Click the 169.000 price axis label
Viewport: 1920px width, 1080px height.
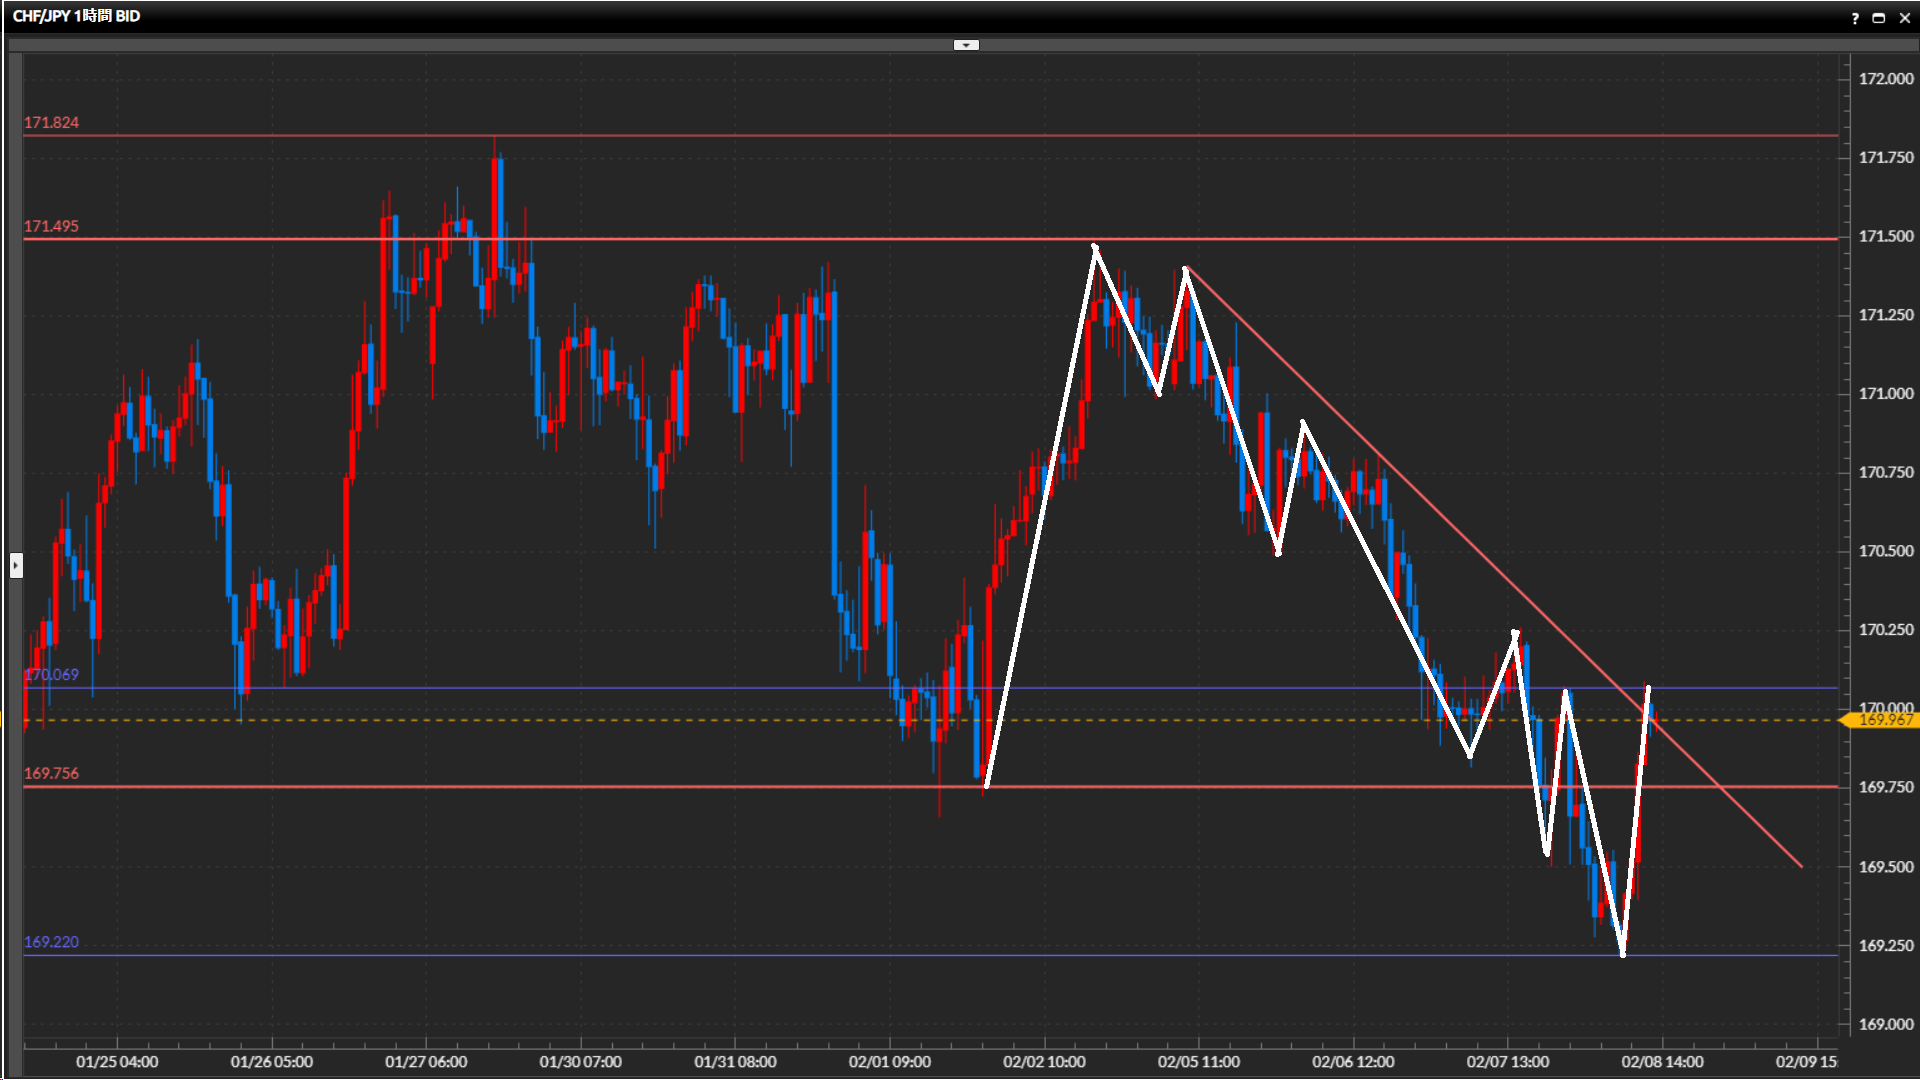[x=1885, y=1024]
